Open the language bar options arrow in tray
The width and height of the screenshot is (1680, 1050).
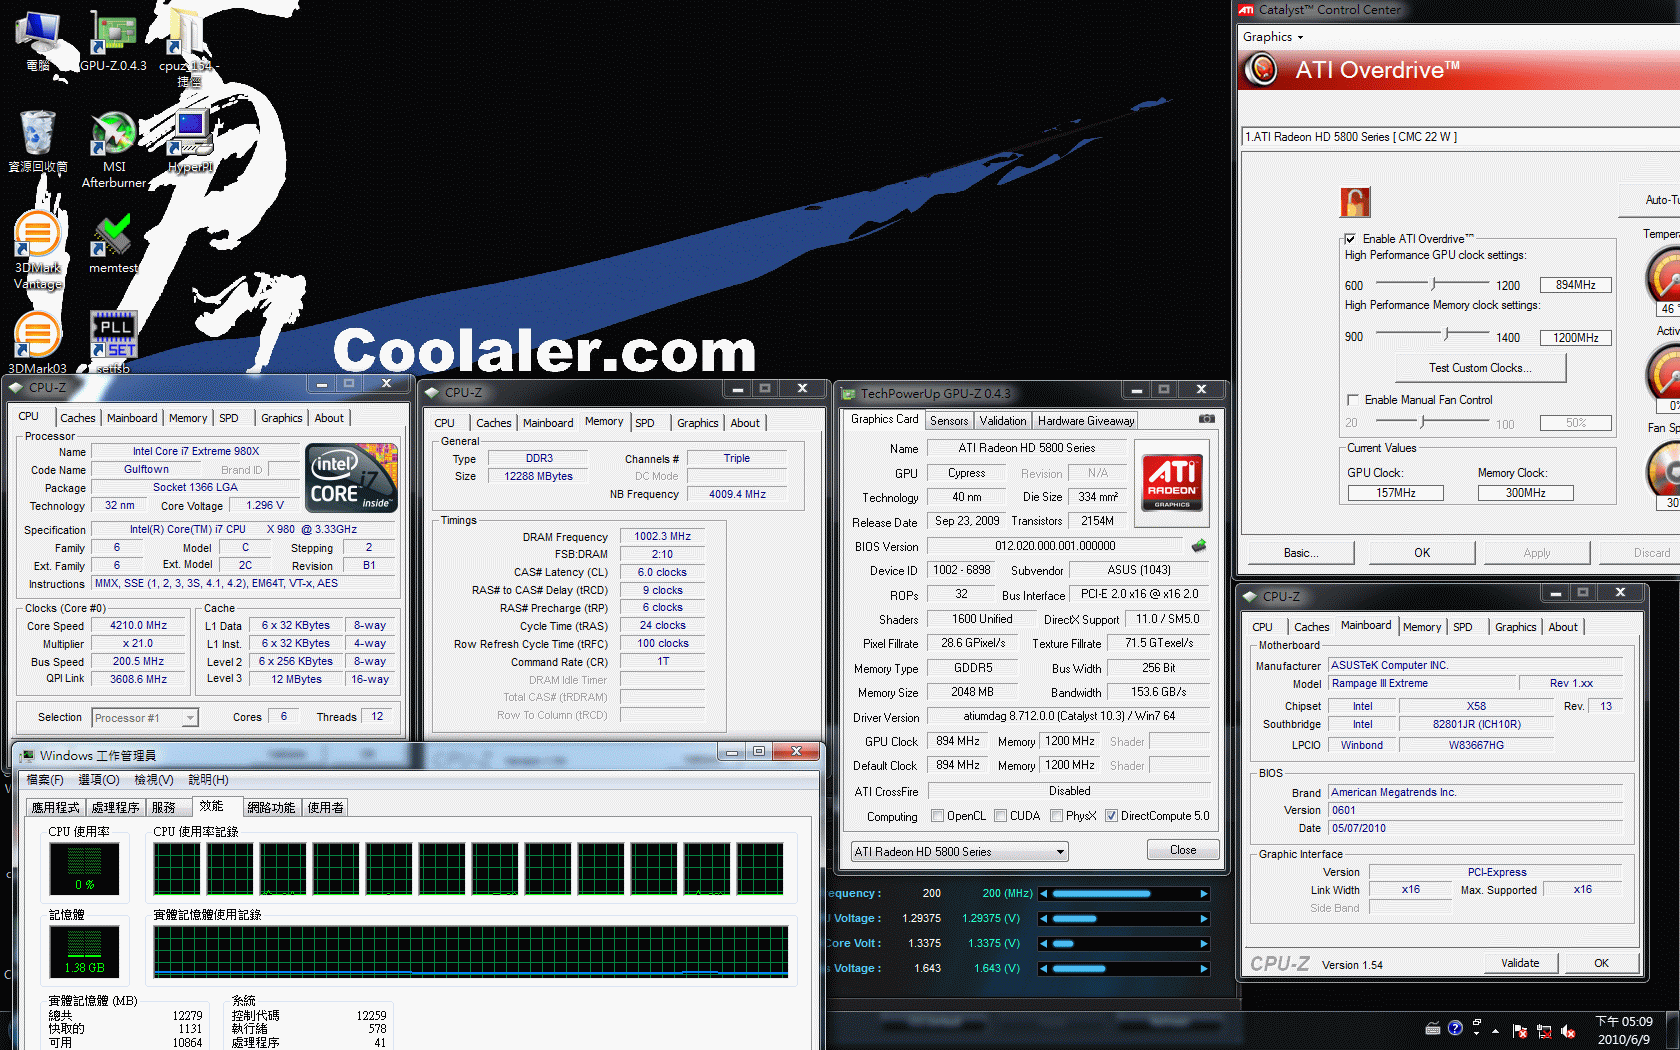[x=1477, y=1033]
